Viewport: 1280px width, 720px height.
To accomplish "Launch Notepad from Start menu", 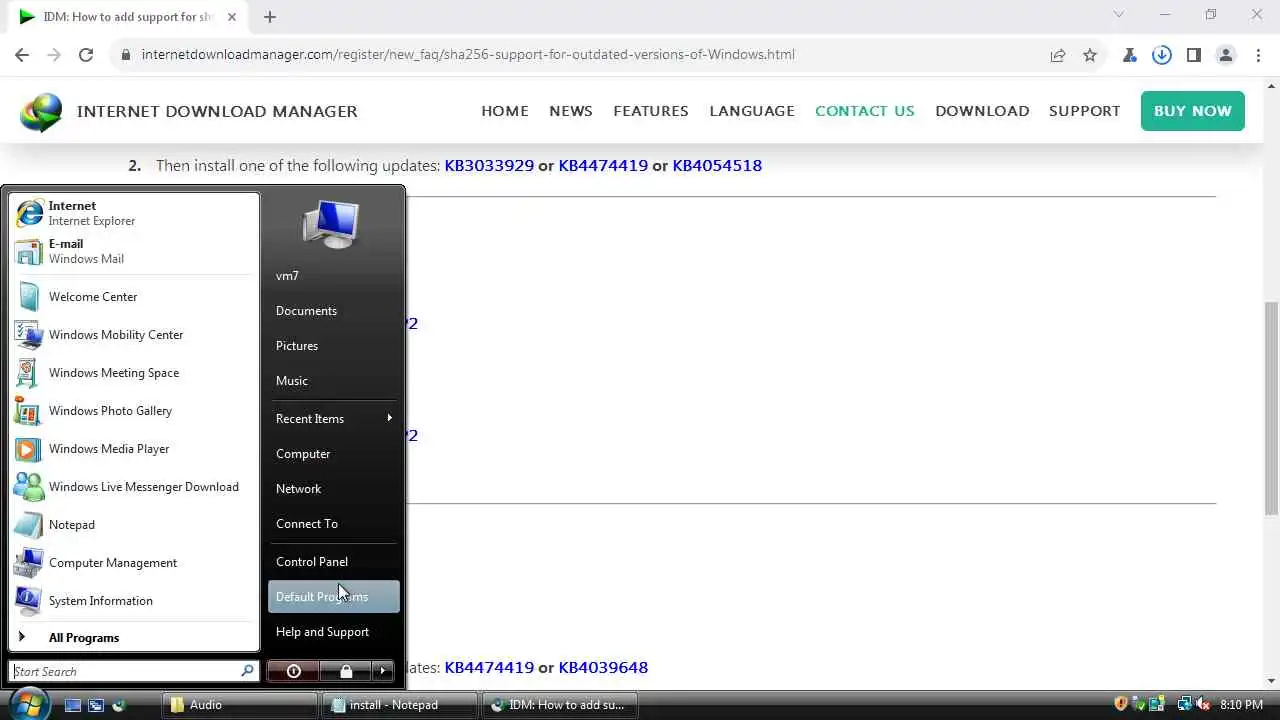I will click(x=133, y=525).
